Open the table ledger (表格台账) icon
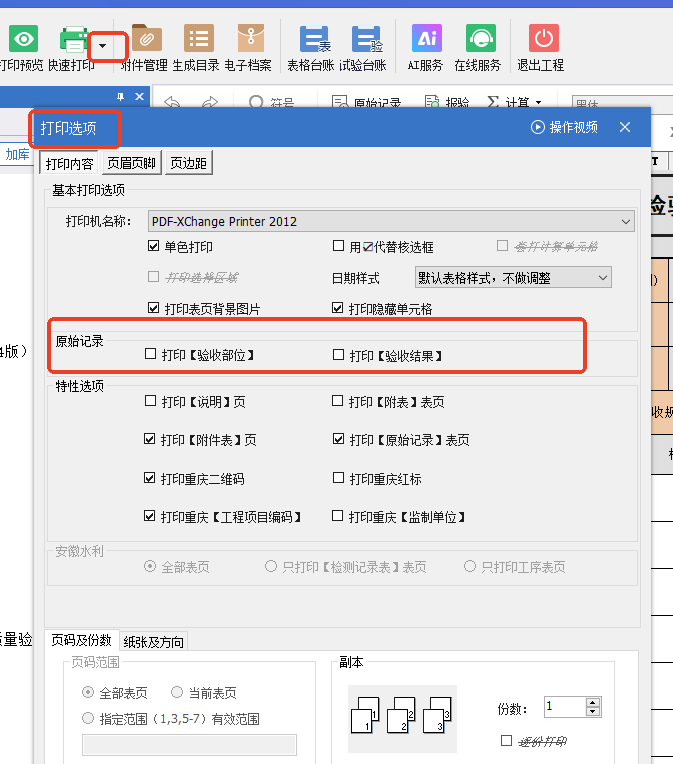The height and width of the screenshot is (764, 673). click(x=315, y=39)
